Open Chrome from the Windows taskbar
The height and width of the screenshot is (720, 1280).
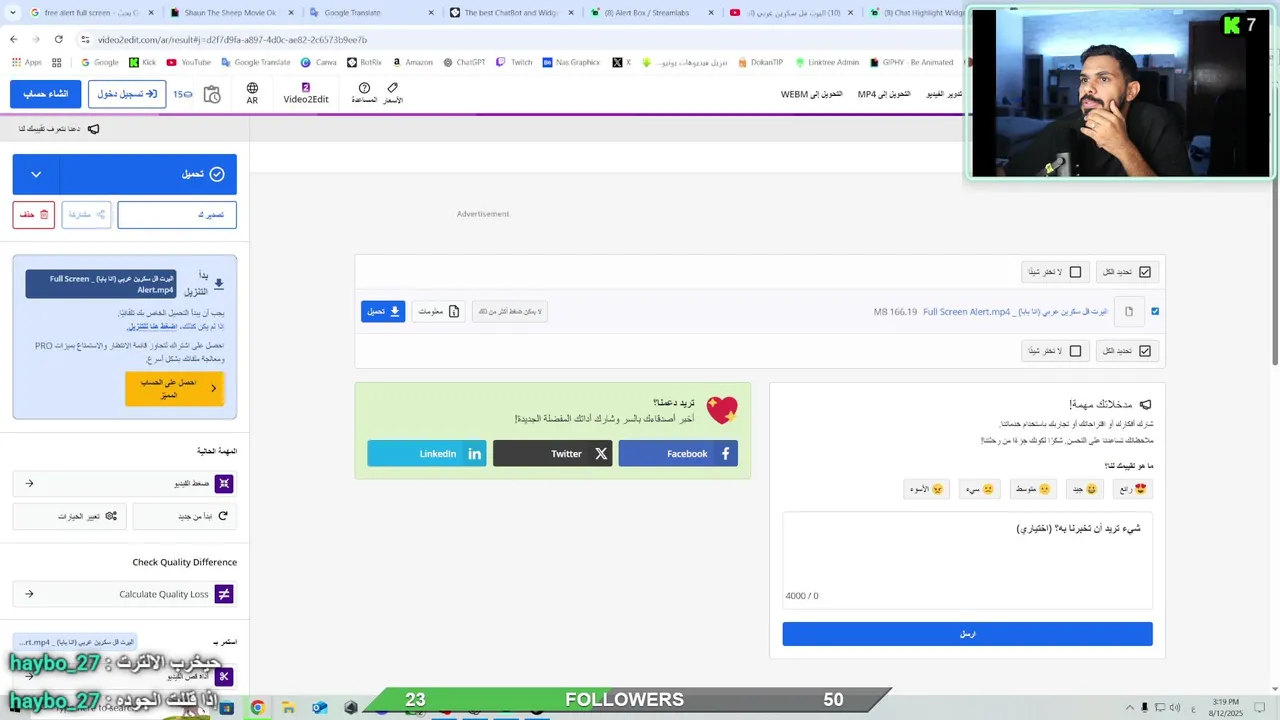point(257,708)
